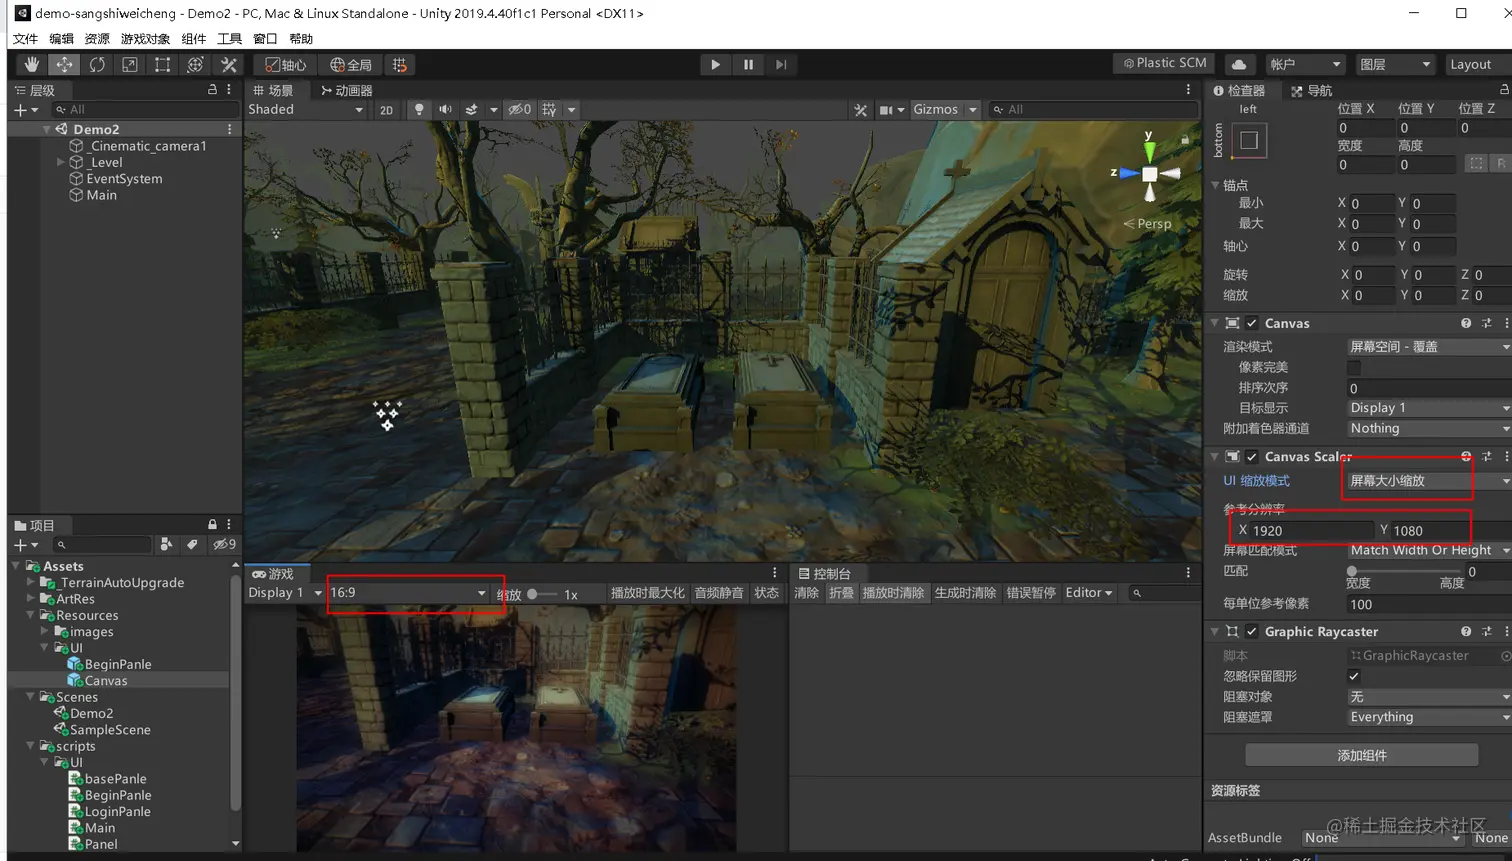Image resolution: width=1512 pixels, height=861 pixels.
Task: Toggle Canvas component enabled checkbox
Action: [1252, 323]
